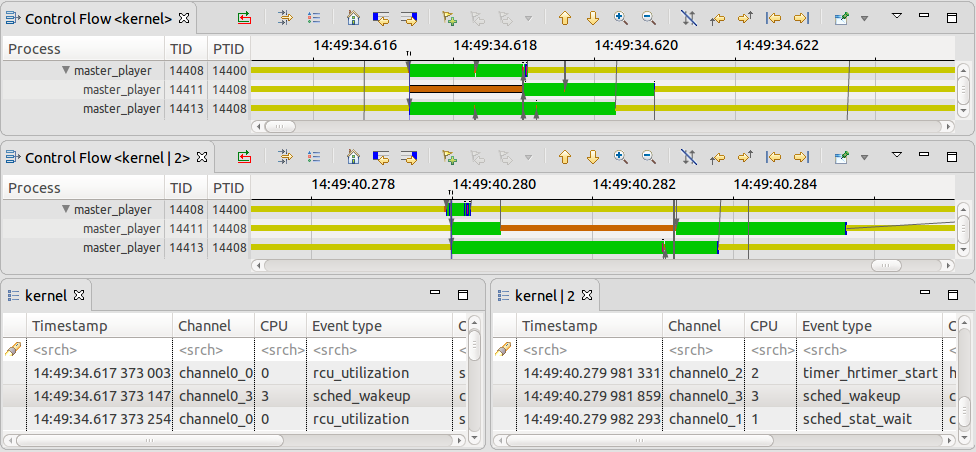Screen dimensions: 976x452
Task: Open the View Menu triangle in top Control Flow view
Action: tap(896, 16)
